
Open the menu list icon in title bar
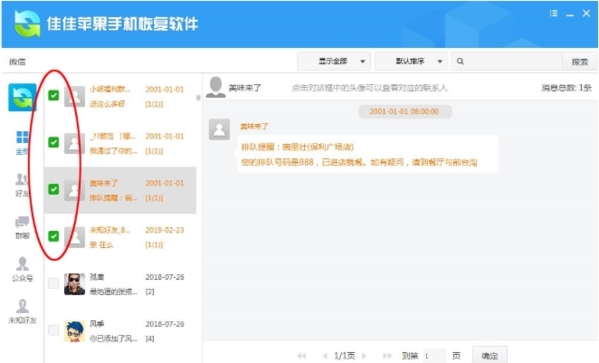pos(553,14)
